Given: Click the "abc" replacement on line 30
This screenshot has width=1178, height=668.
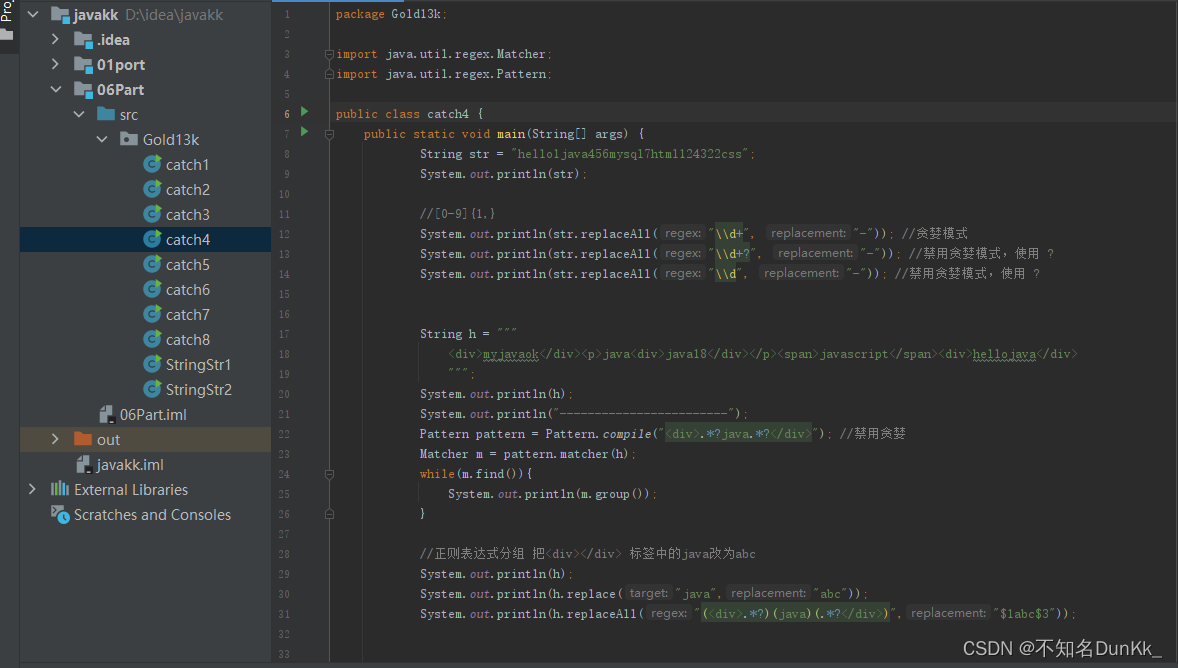Looking at the screenshot, I should point(830,594).
